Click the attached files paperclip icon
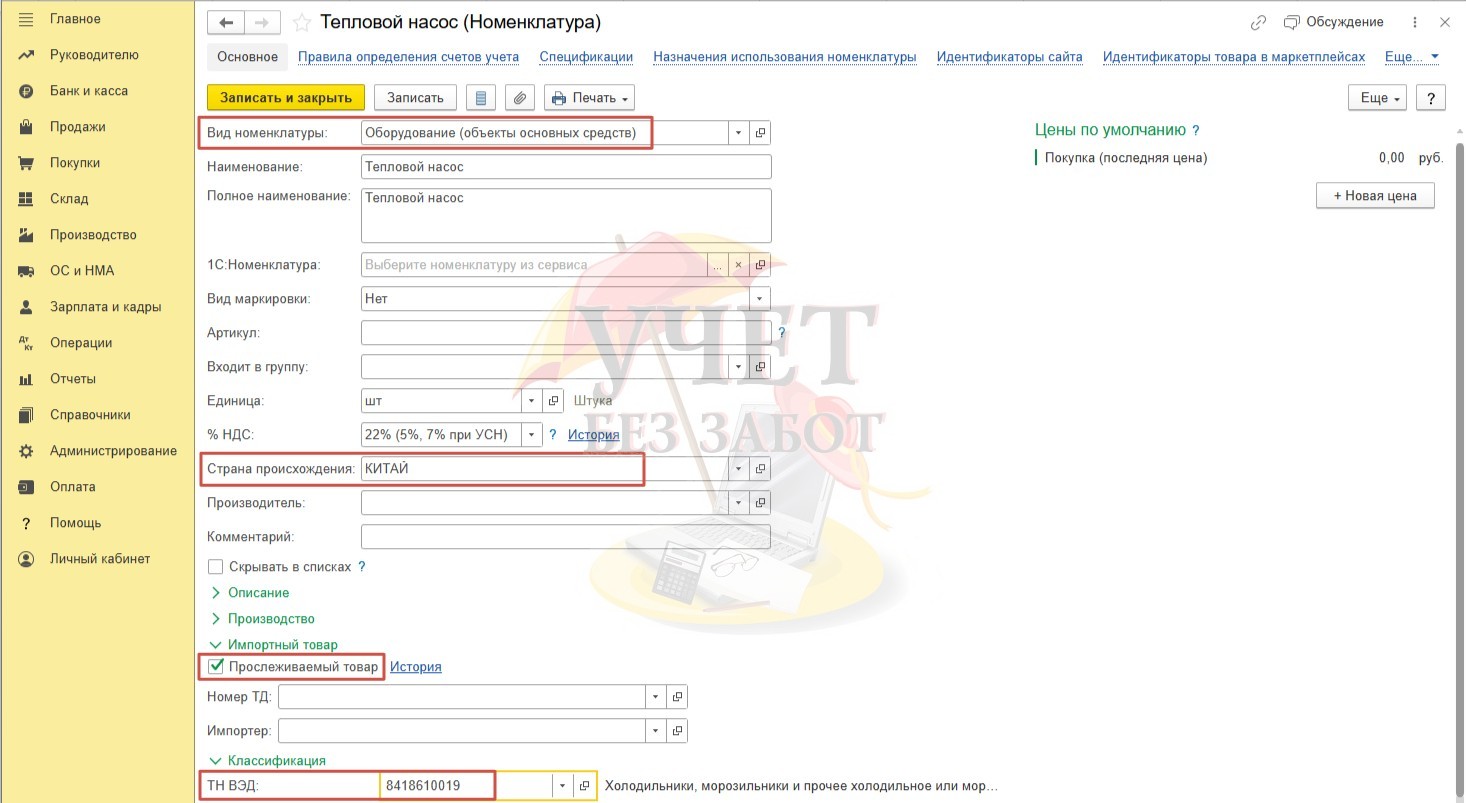 point(519,98)
